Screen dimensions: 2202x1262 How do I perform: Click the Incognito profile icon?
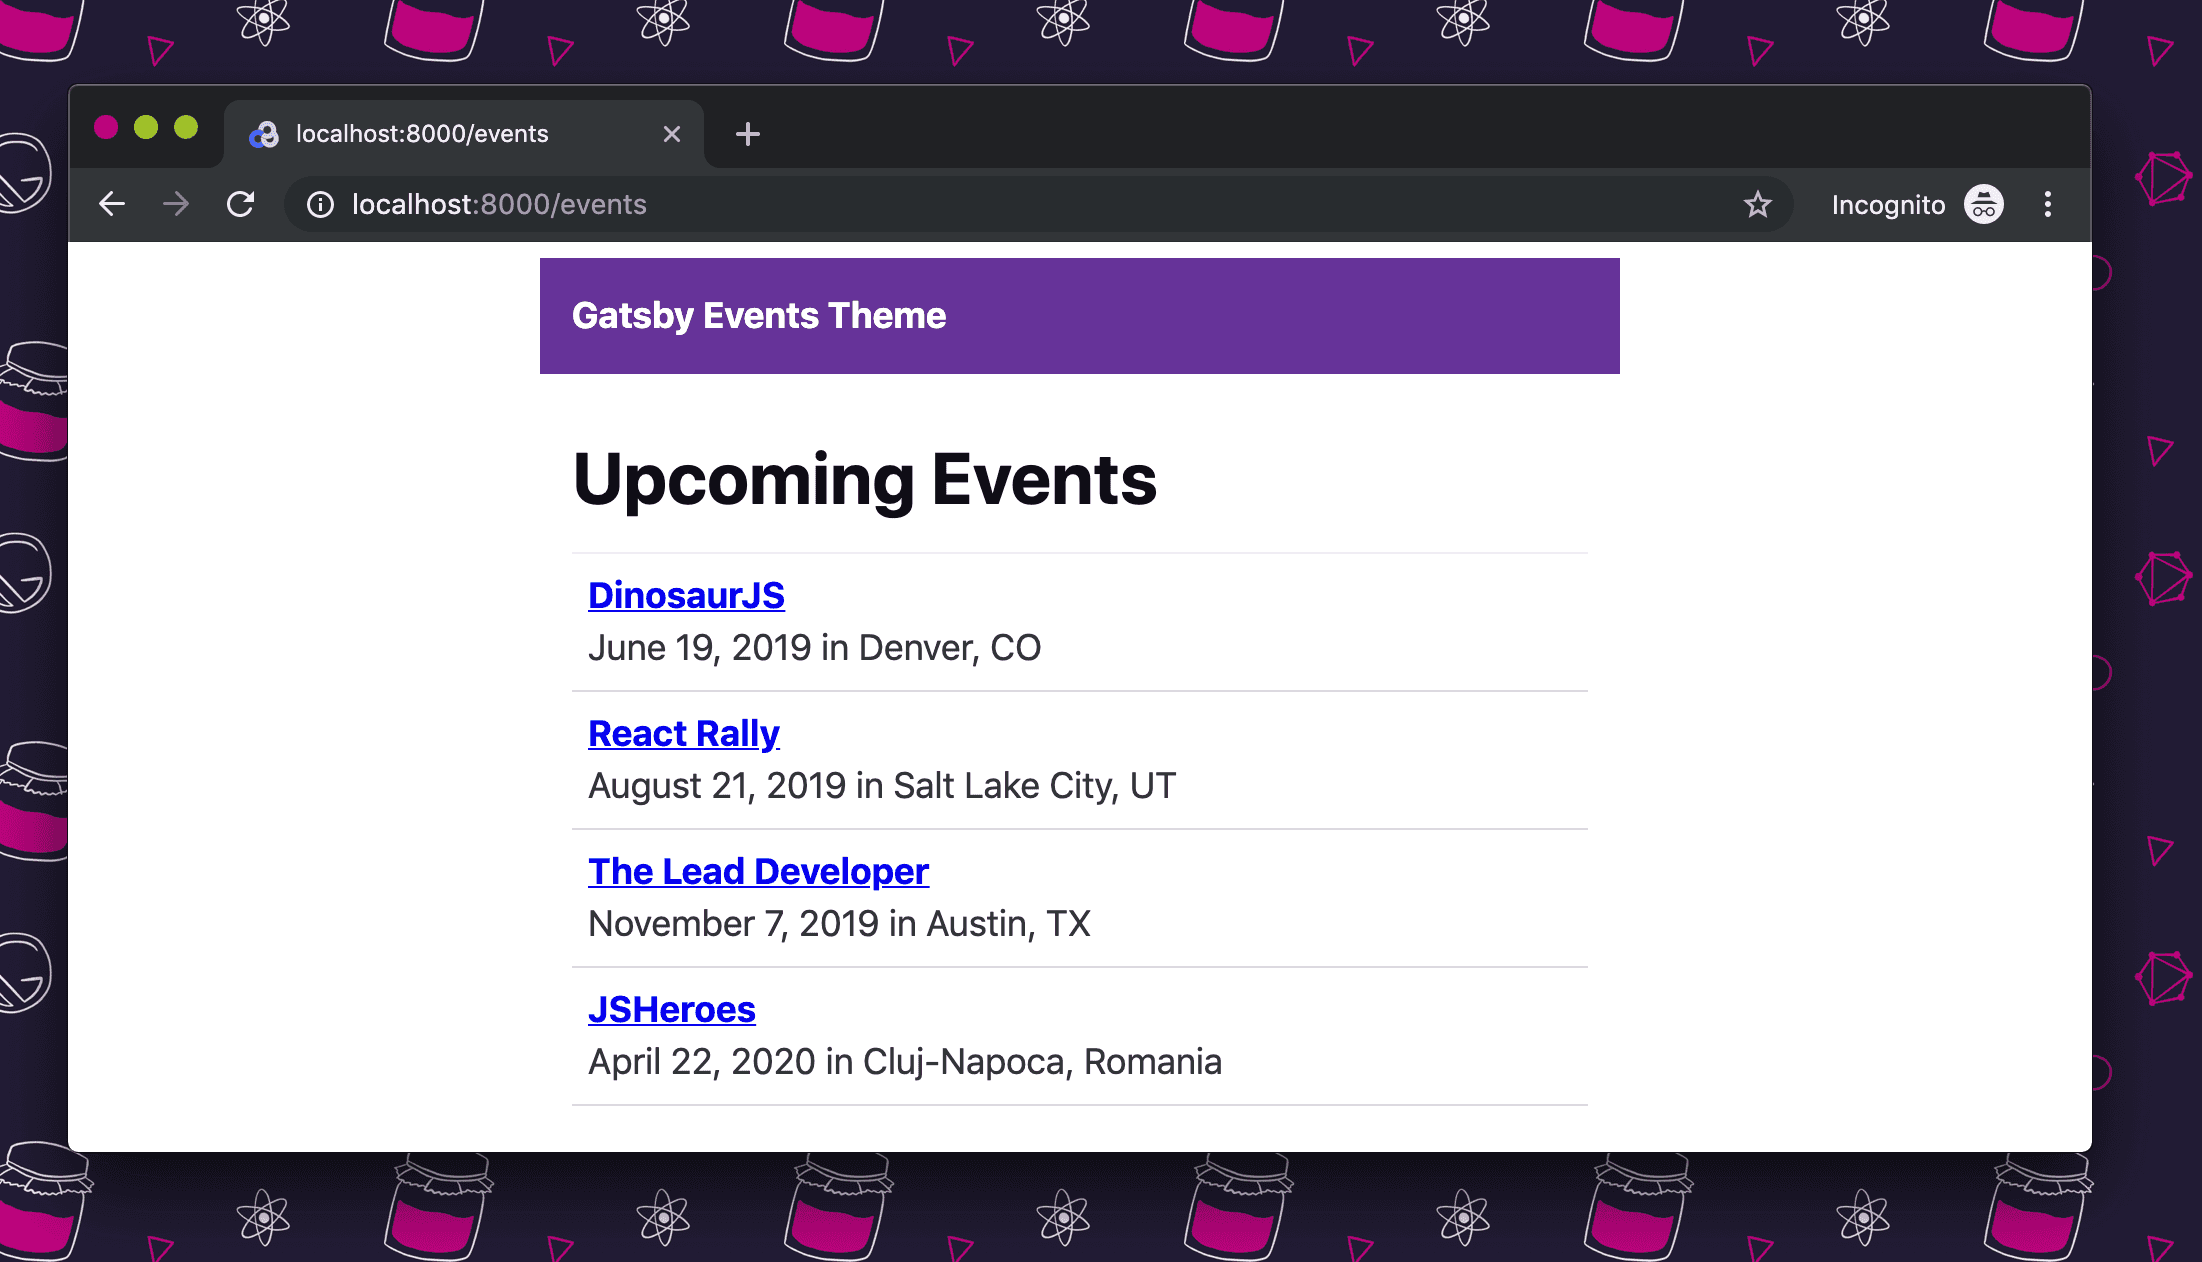pyautogui.click(x=1984, y=204)
